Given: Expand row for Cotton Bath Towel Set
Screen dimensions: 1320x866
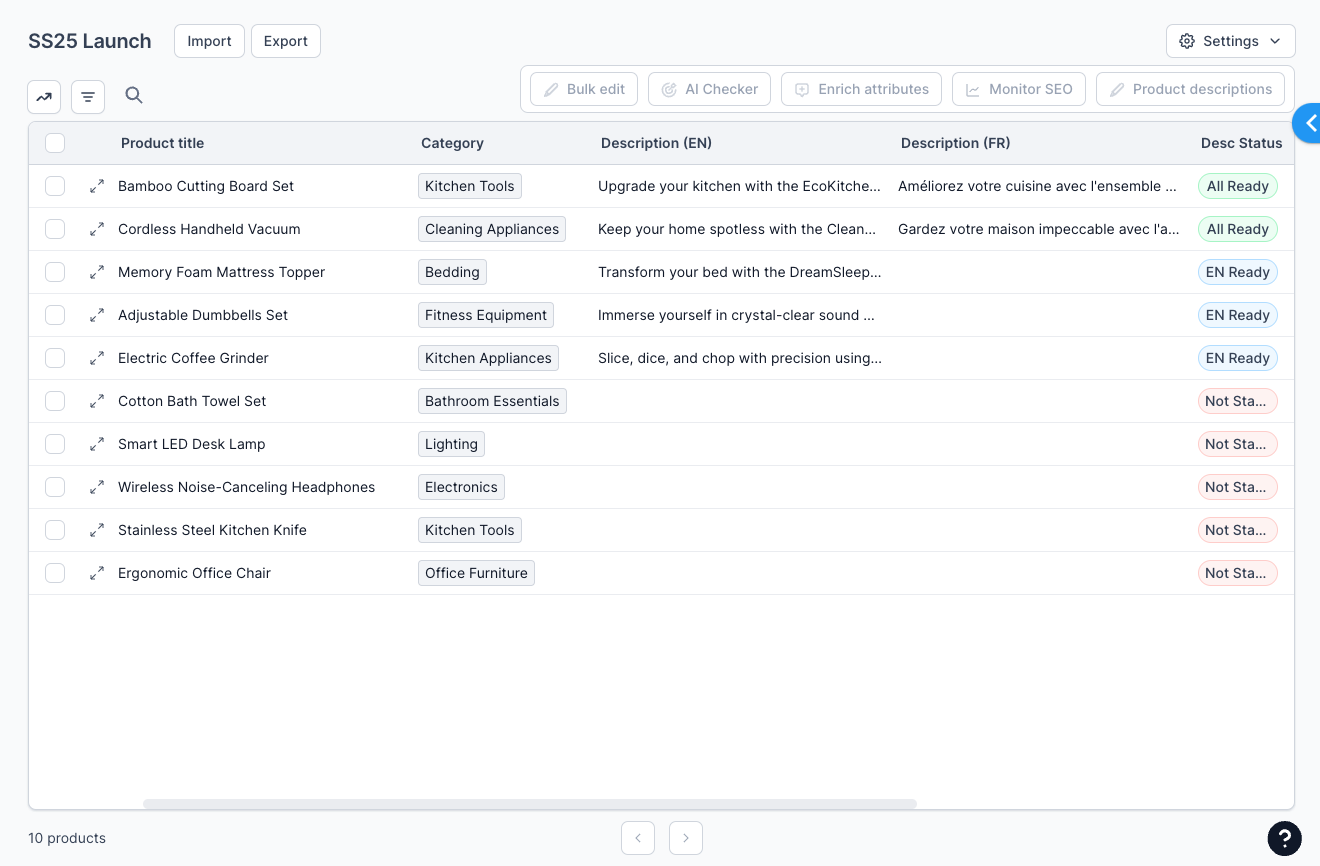Looking at the screenshot, I should point(97,401).
